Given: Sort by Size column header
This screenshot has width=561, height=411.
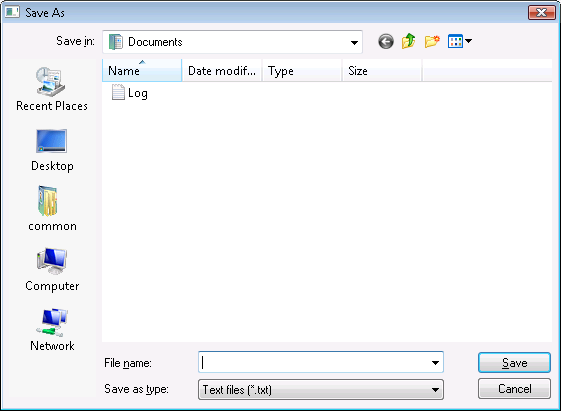Looking at the screenshot, I should pos(382,70).
